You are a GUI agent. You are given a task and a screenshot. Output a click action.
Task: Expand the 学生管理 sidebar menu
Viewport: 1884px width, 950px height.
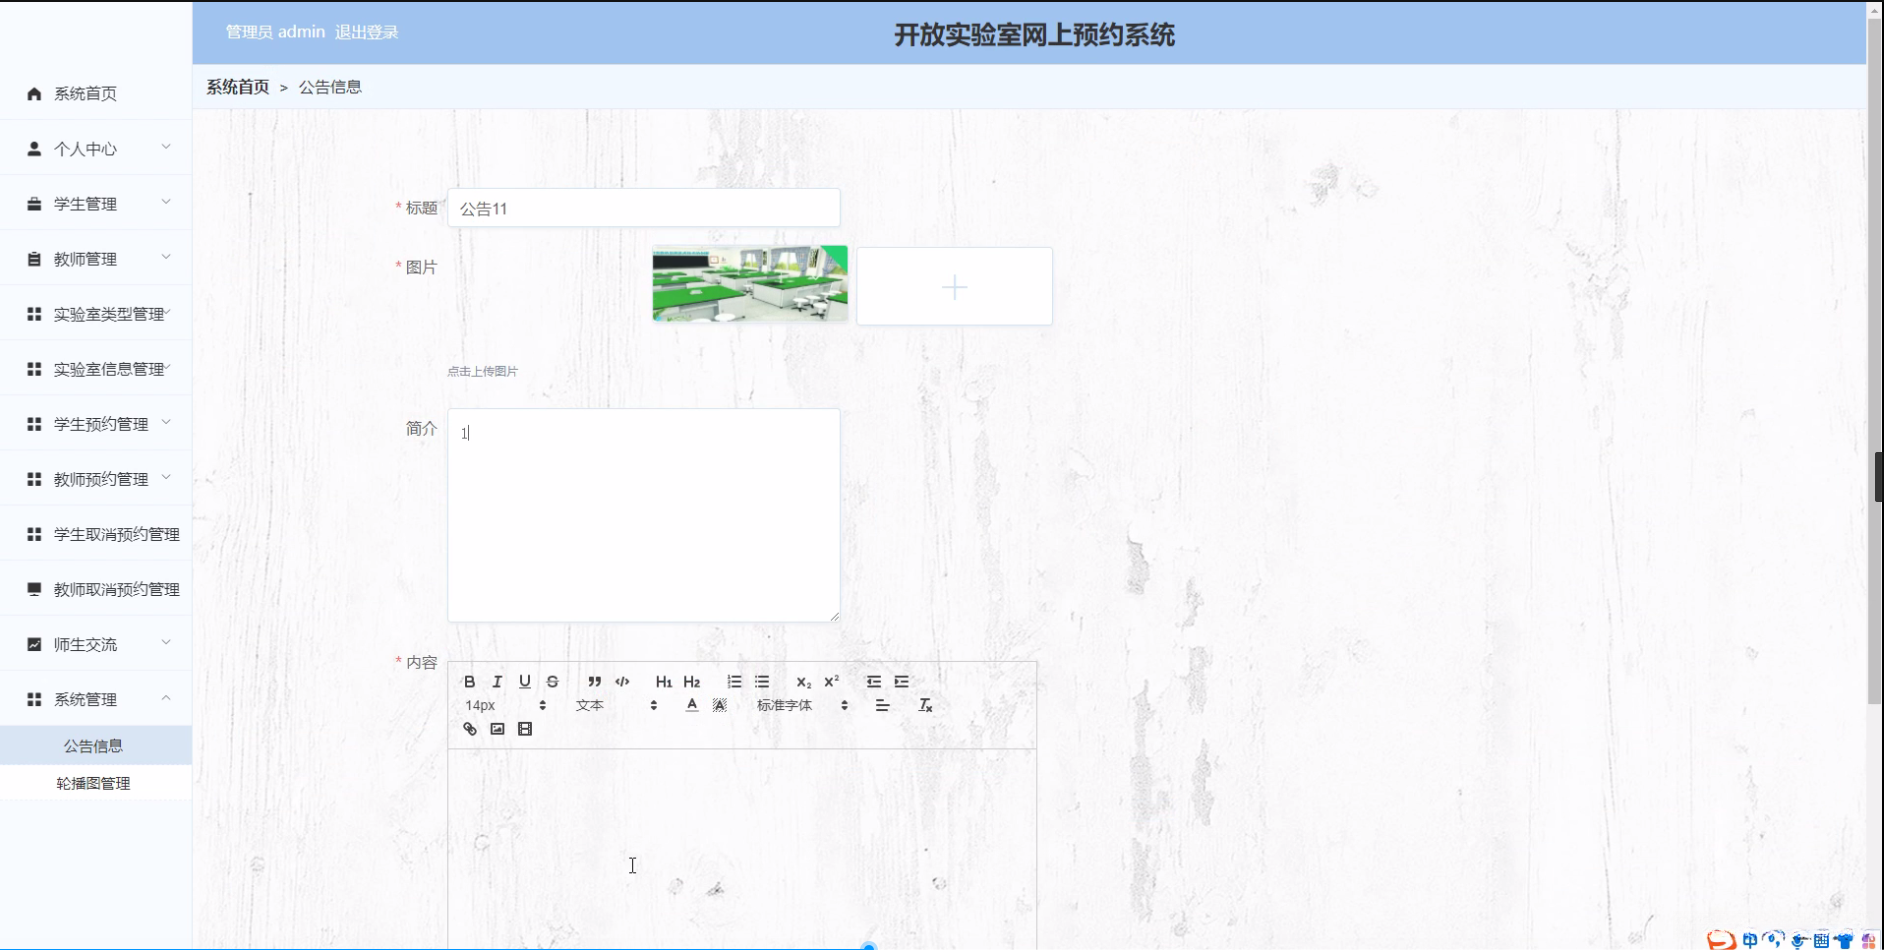[96, 204]
